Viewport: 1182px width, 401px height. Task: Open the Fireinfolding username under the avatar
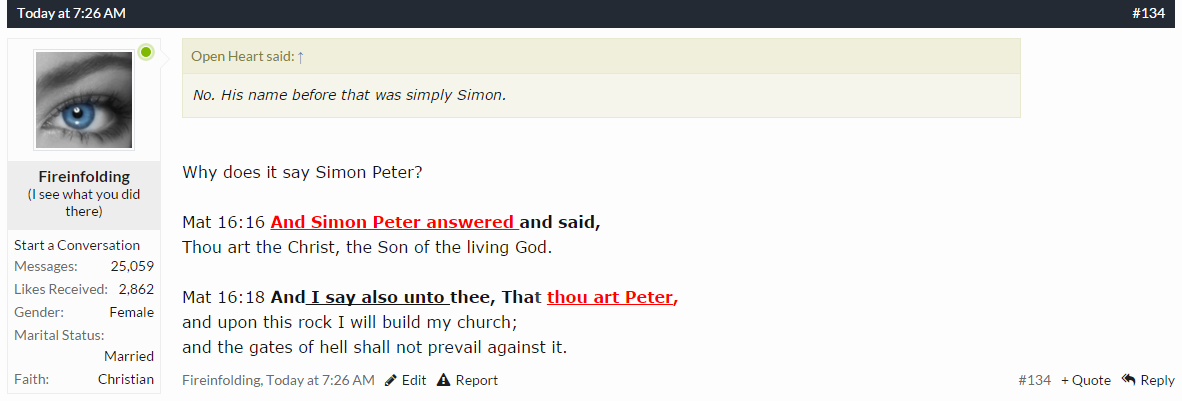tap(84, 177)
